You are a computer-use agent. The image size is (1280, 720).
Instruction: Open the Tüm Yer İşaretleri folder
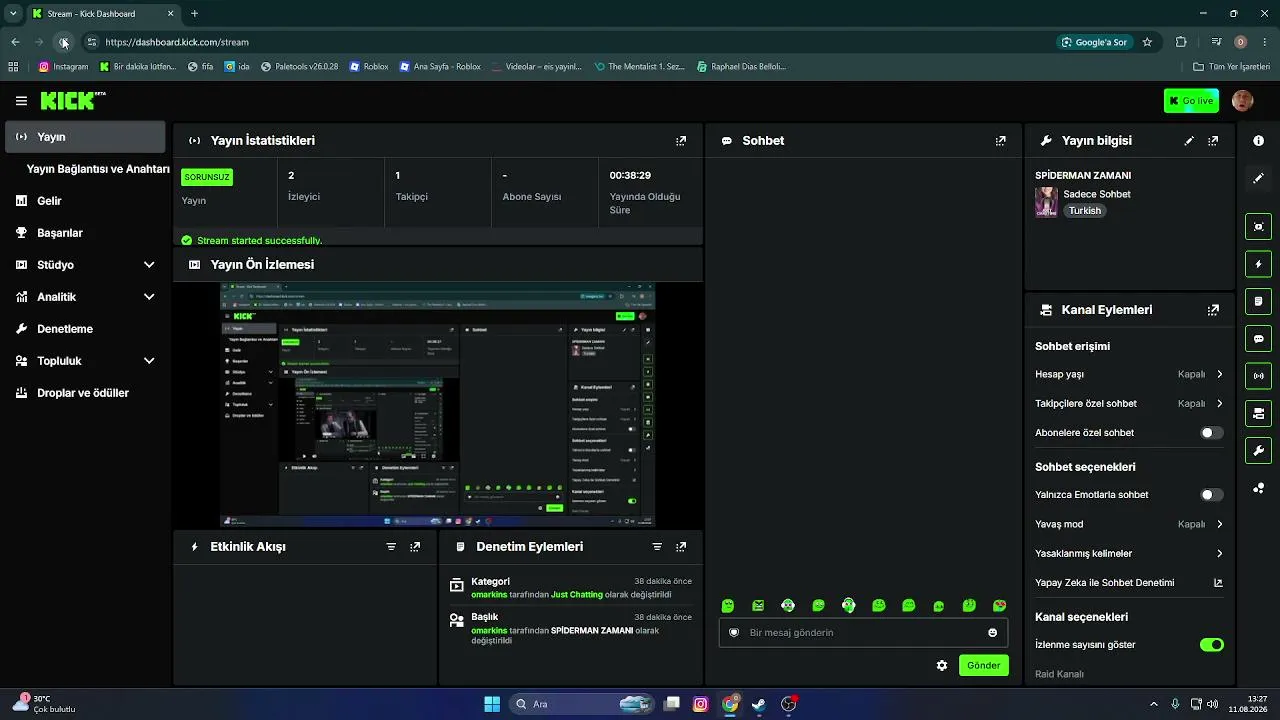(1231, 67)
